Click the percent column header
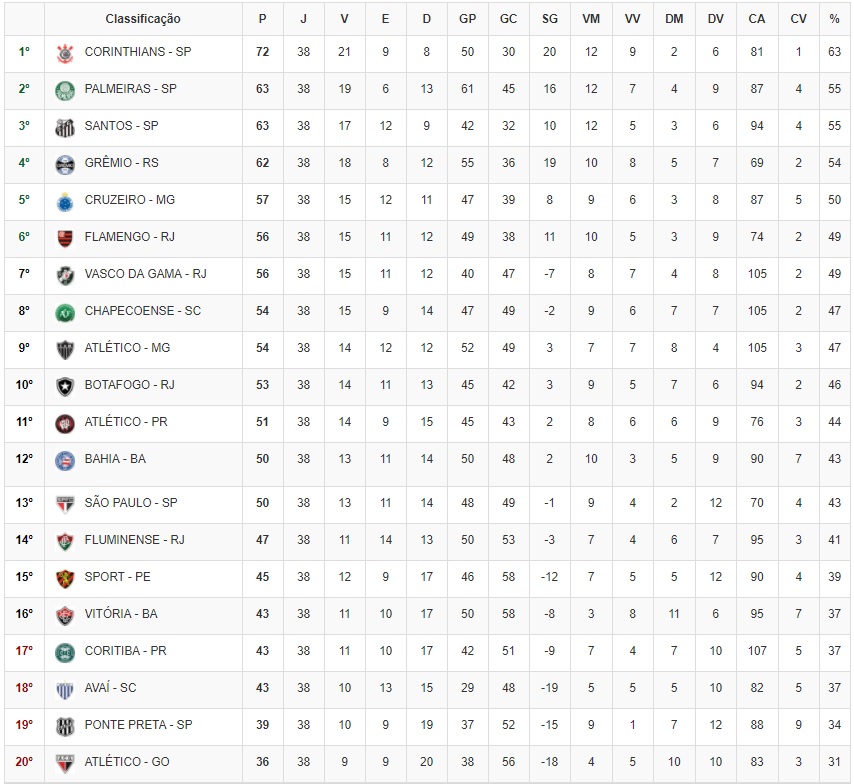 point(834,19)
